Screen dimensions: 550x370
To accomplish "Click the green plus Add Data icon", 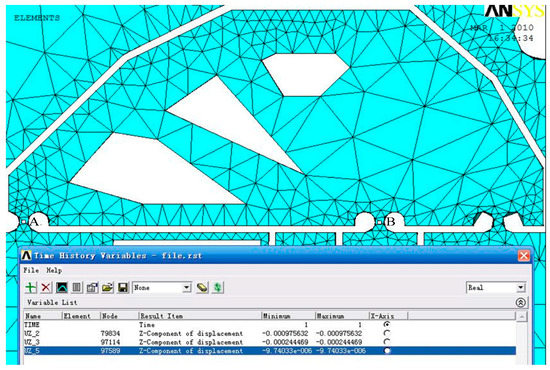I will [x=31, y=288].
